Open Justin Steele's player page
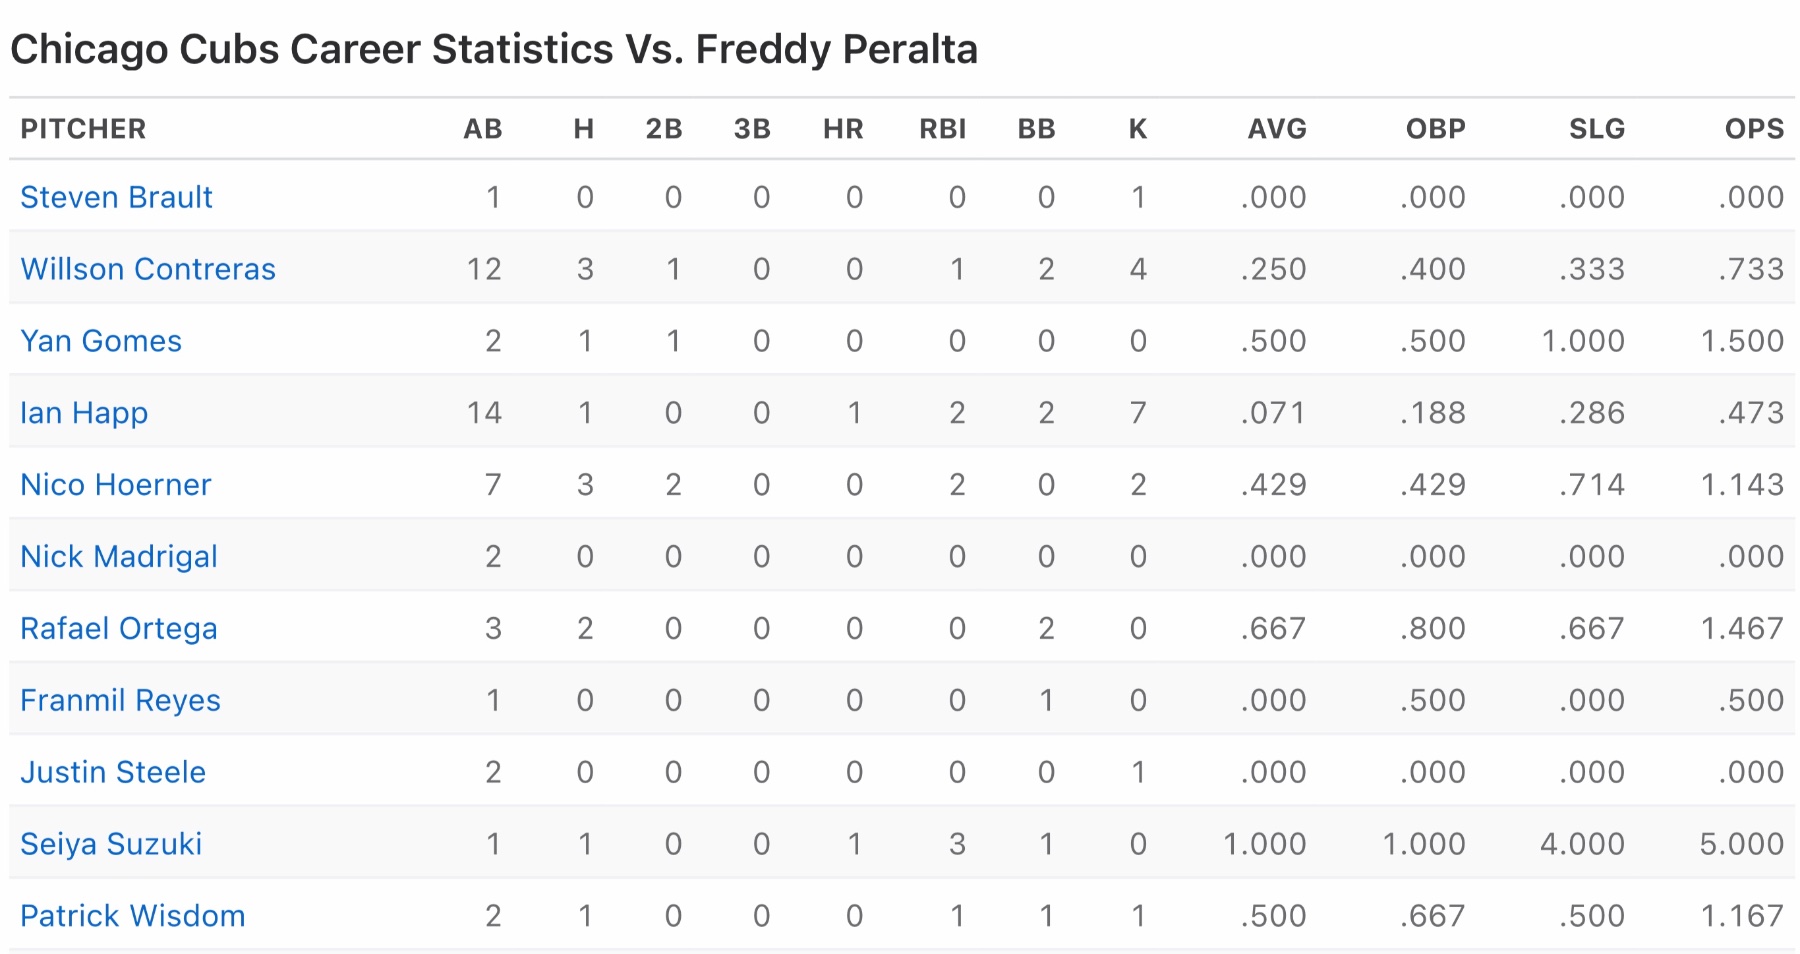Screen dimensions: 1800x954 (x=113, y=772)
